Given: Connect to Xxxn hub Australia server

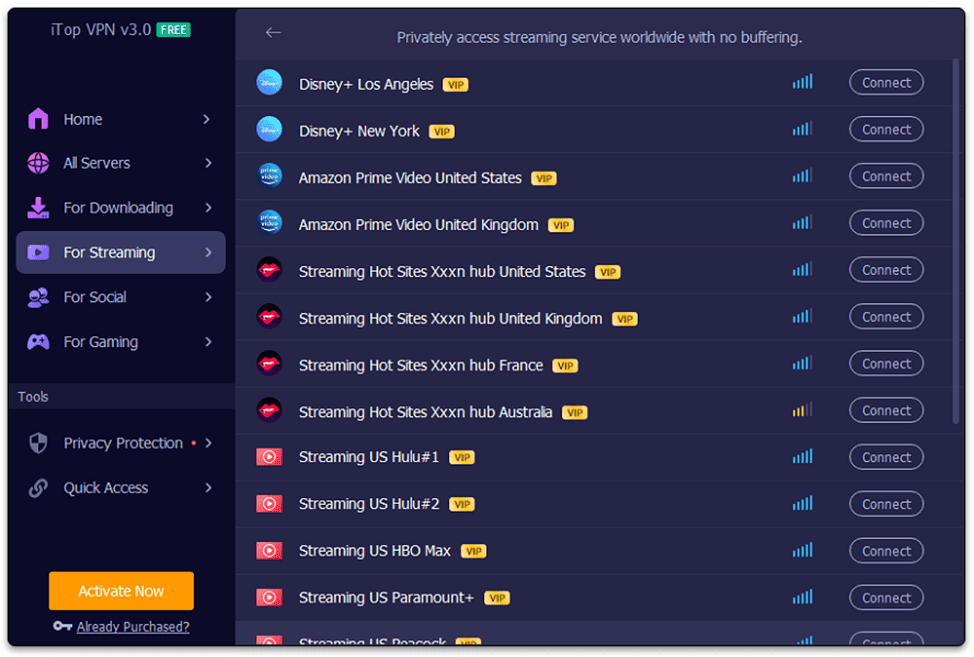Looking at the screenshot, I should point(886,410).
